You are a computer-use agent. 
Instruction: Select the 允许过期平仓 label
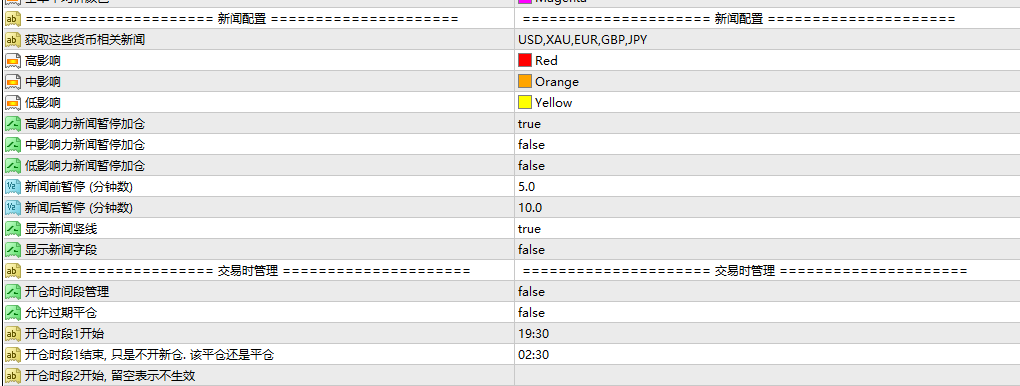[60, 312]
